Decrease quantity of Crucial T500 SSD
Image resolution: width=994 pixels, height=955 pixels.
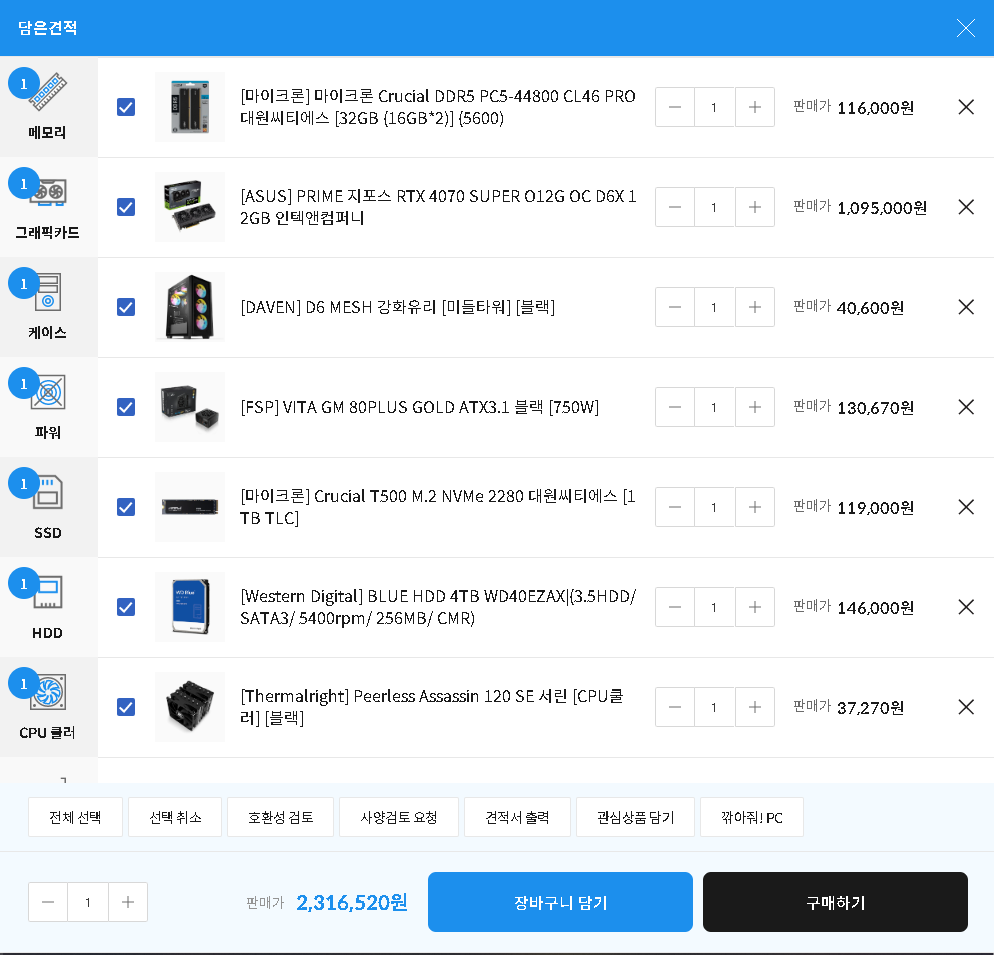coord(674,507)
